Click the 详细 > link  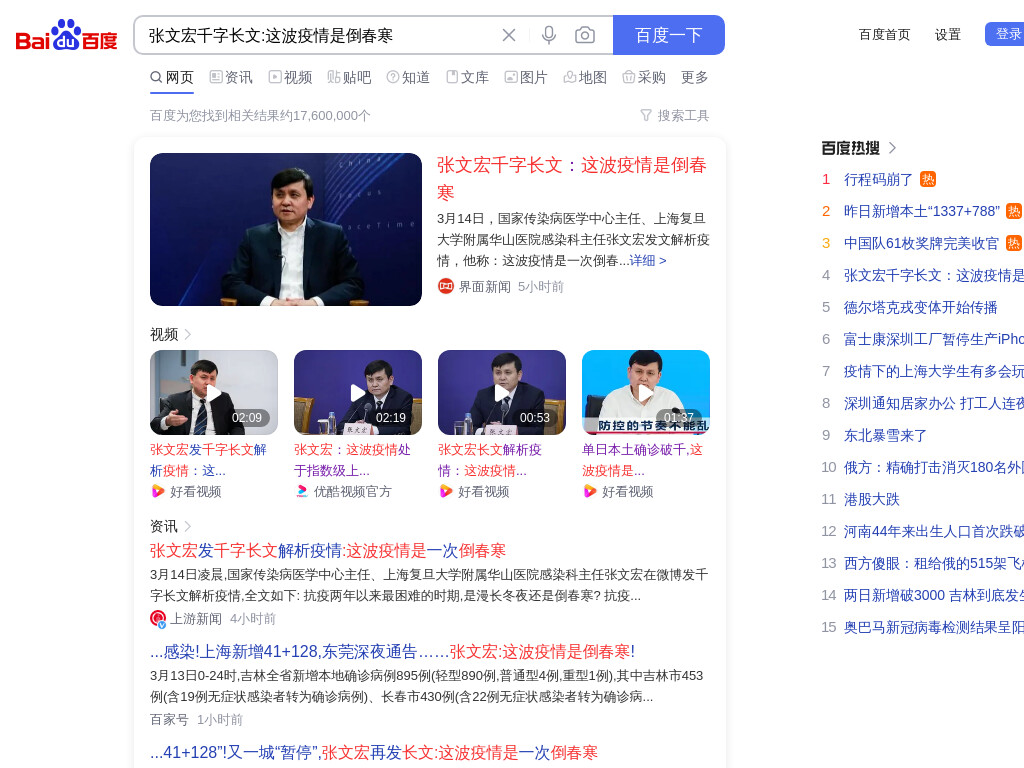click(x=648, y=261)
